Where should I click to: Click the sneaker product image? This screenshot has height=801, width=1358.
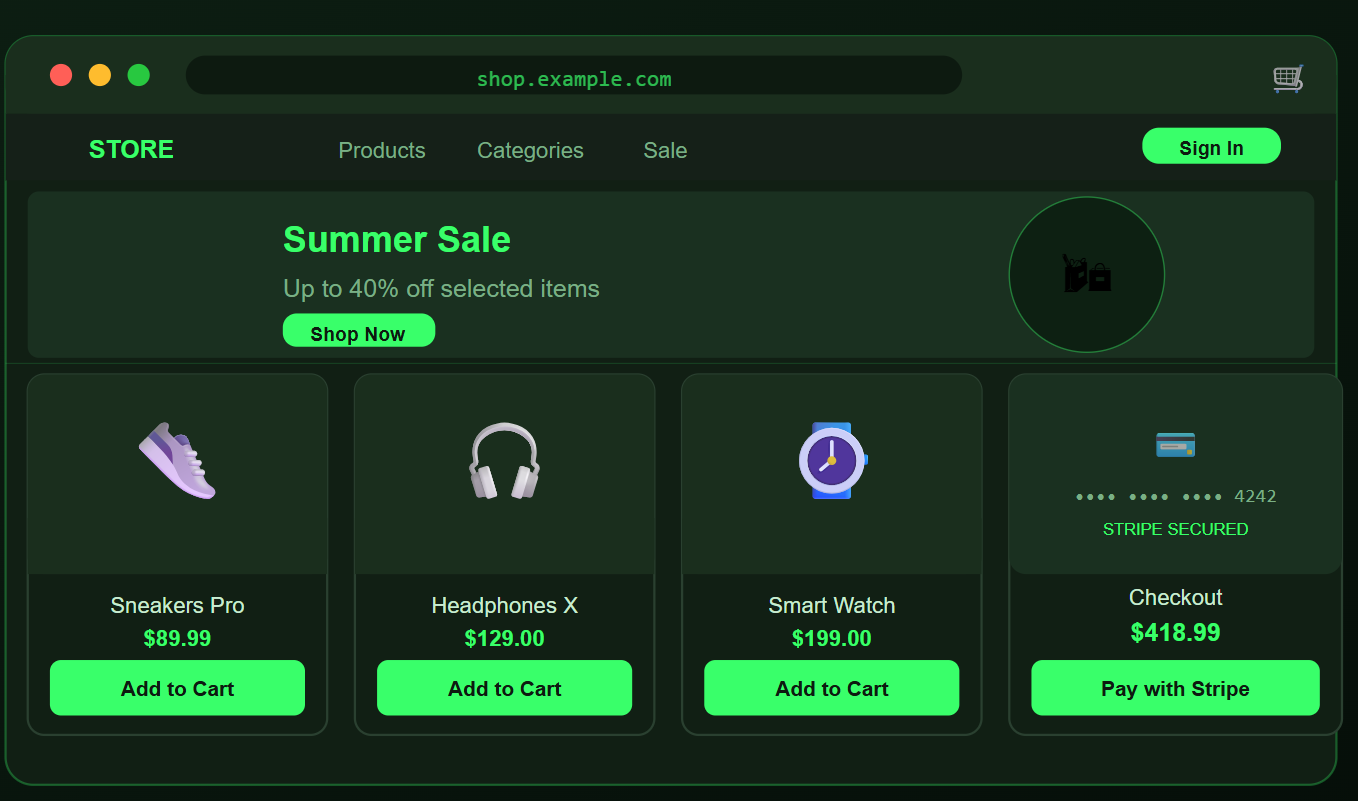tap(177, 461)
